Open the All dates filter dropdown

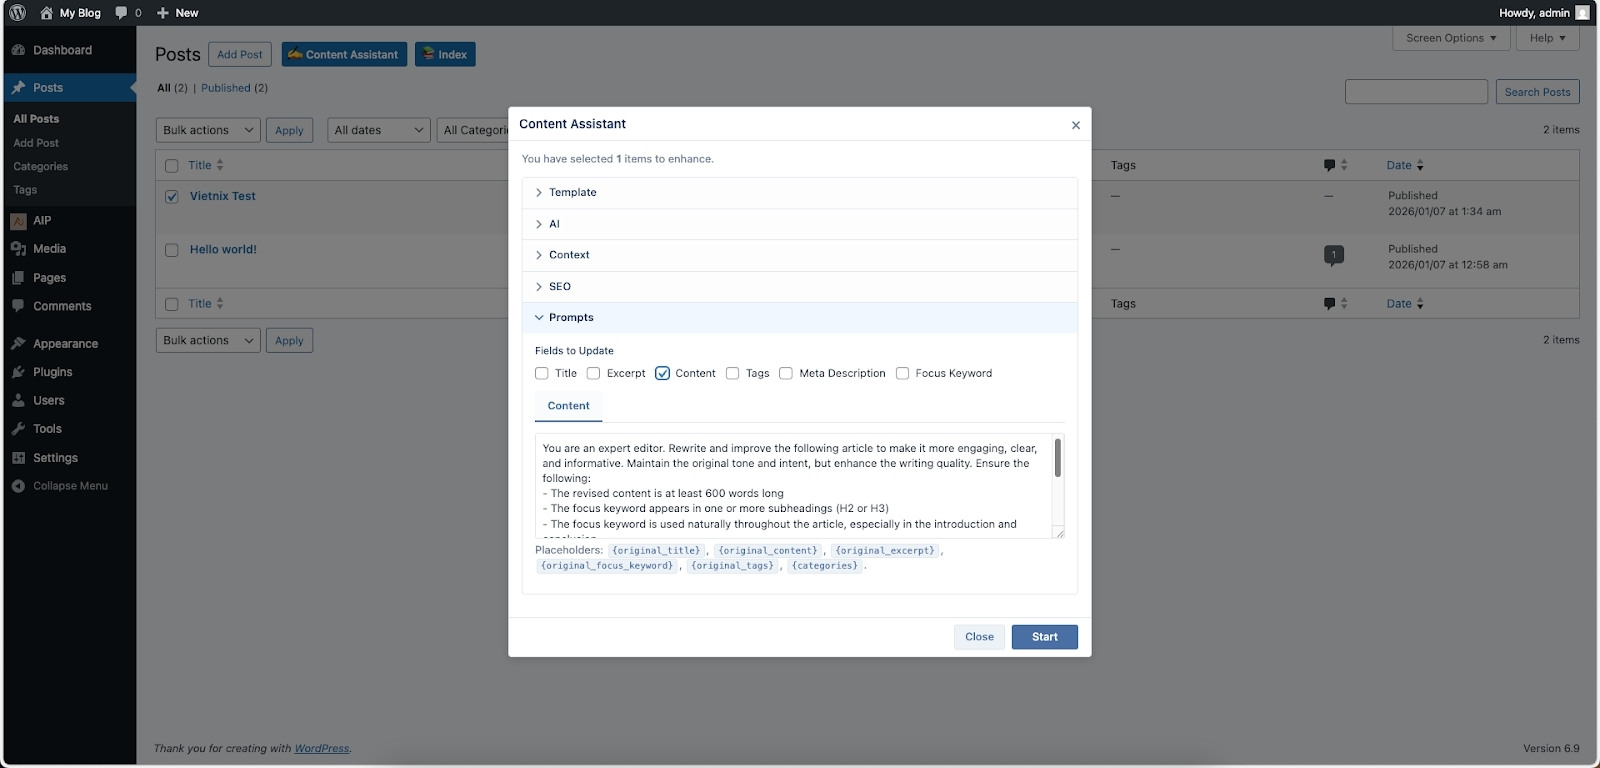pyautogui.click(x=378, y=130)
